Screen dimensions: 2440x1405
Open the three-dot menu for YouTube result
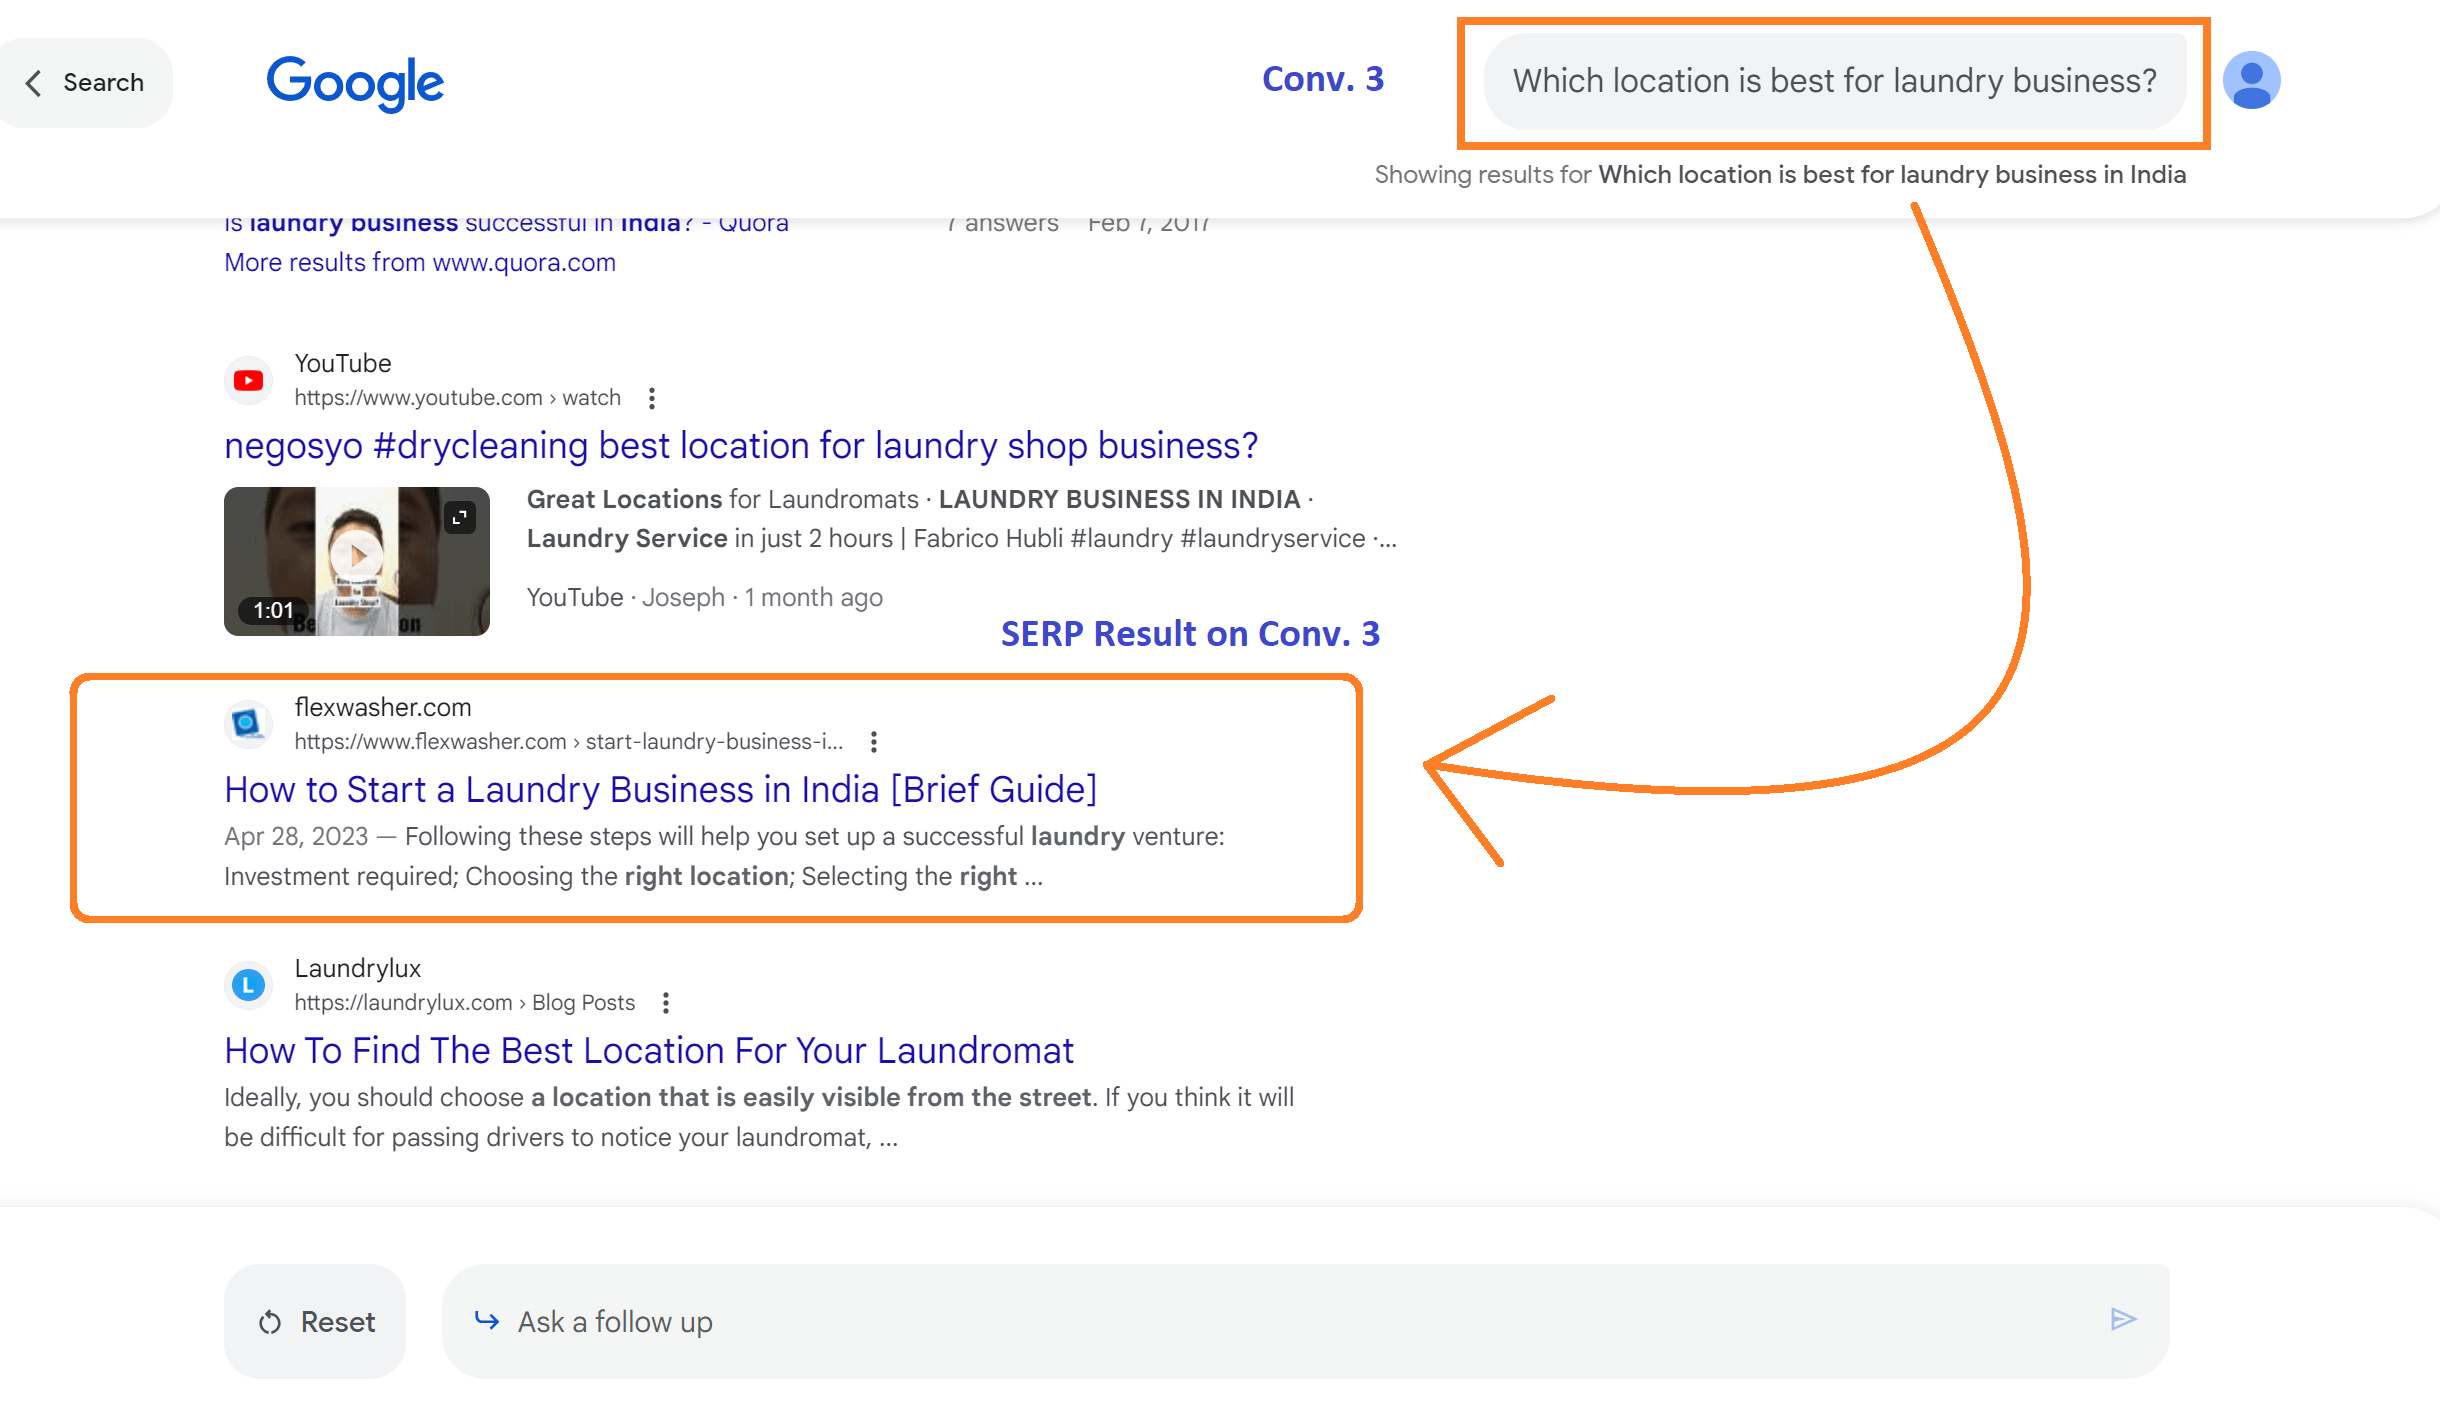coord(652,399)
